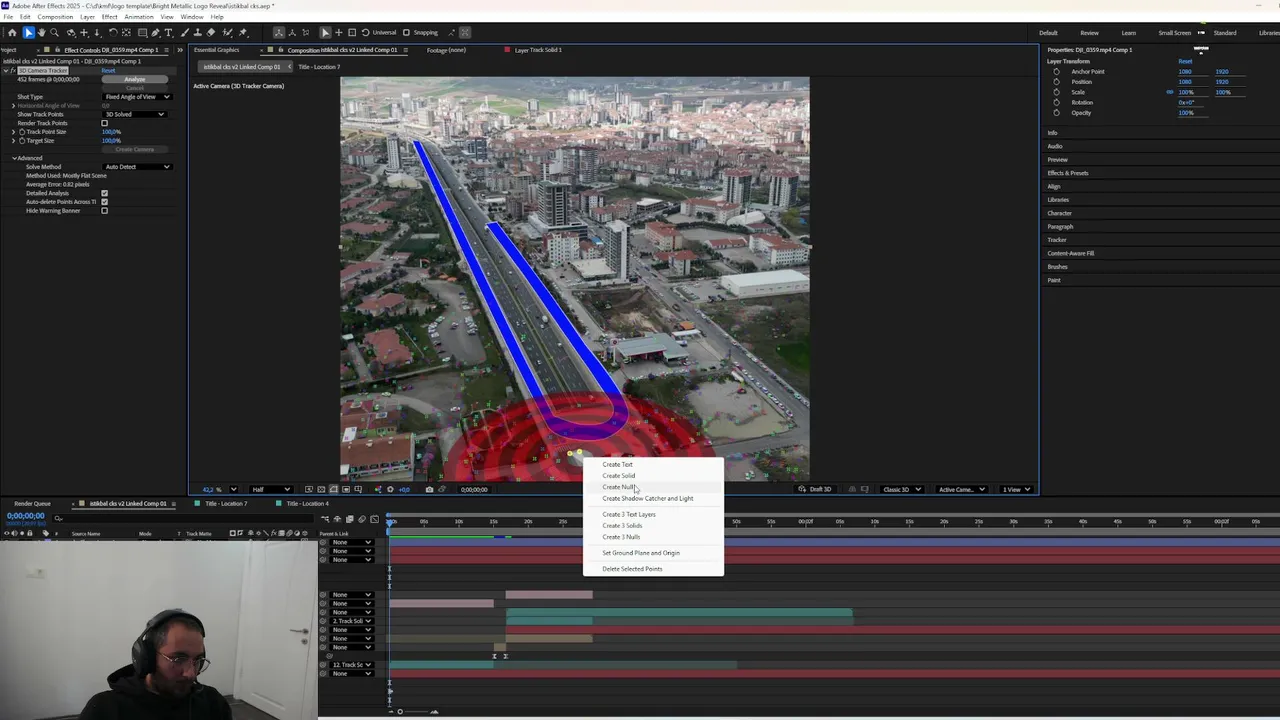The width and height of the screenshot is (1280, 720).
Task: Click the Local Axis mode icon
Action: pos(279,32)
